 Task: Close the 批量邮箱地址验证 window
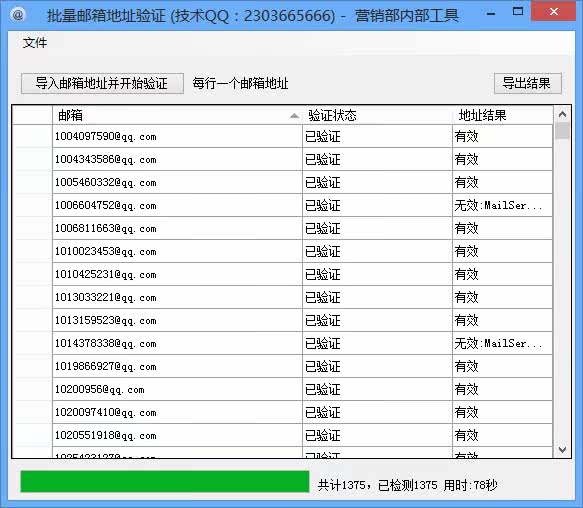click(x=554, y=12)
